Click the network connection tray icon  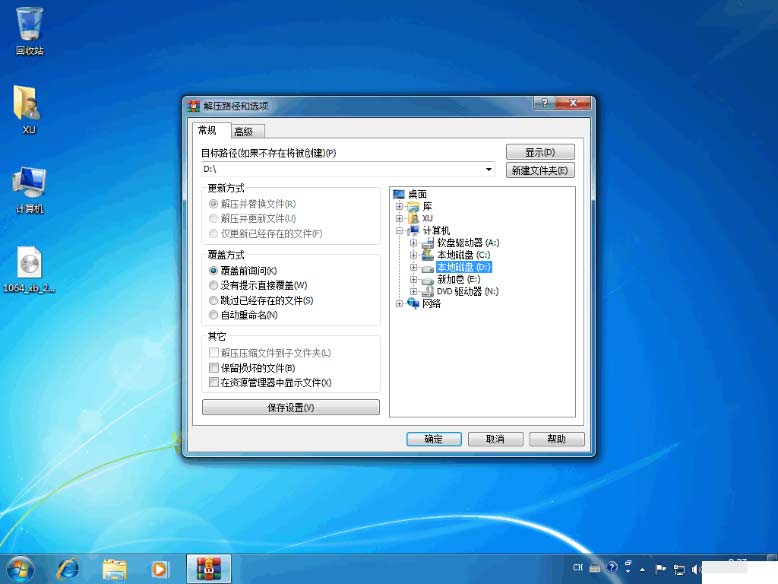click(x=679, y=569)
